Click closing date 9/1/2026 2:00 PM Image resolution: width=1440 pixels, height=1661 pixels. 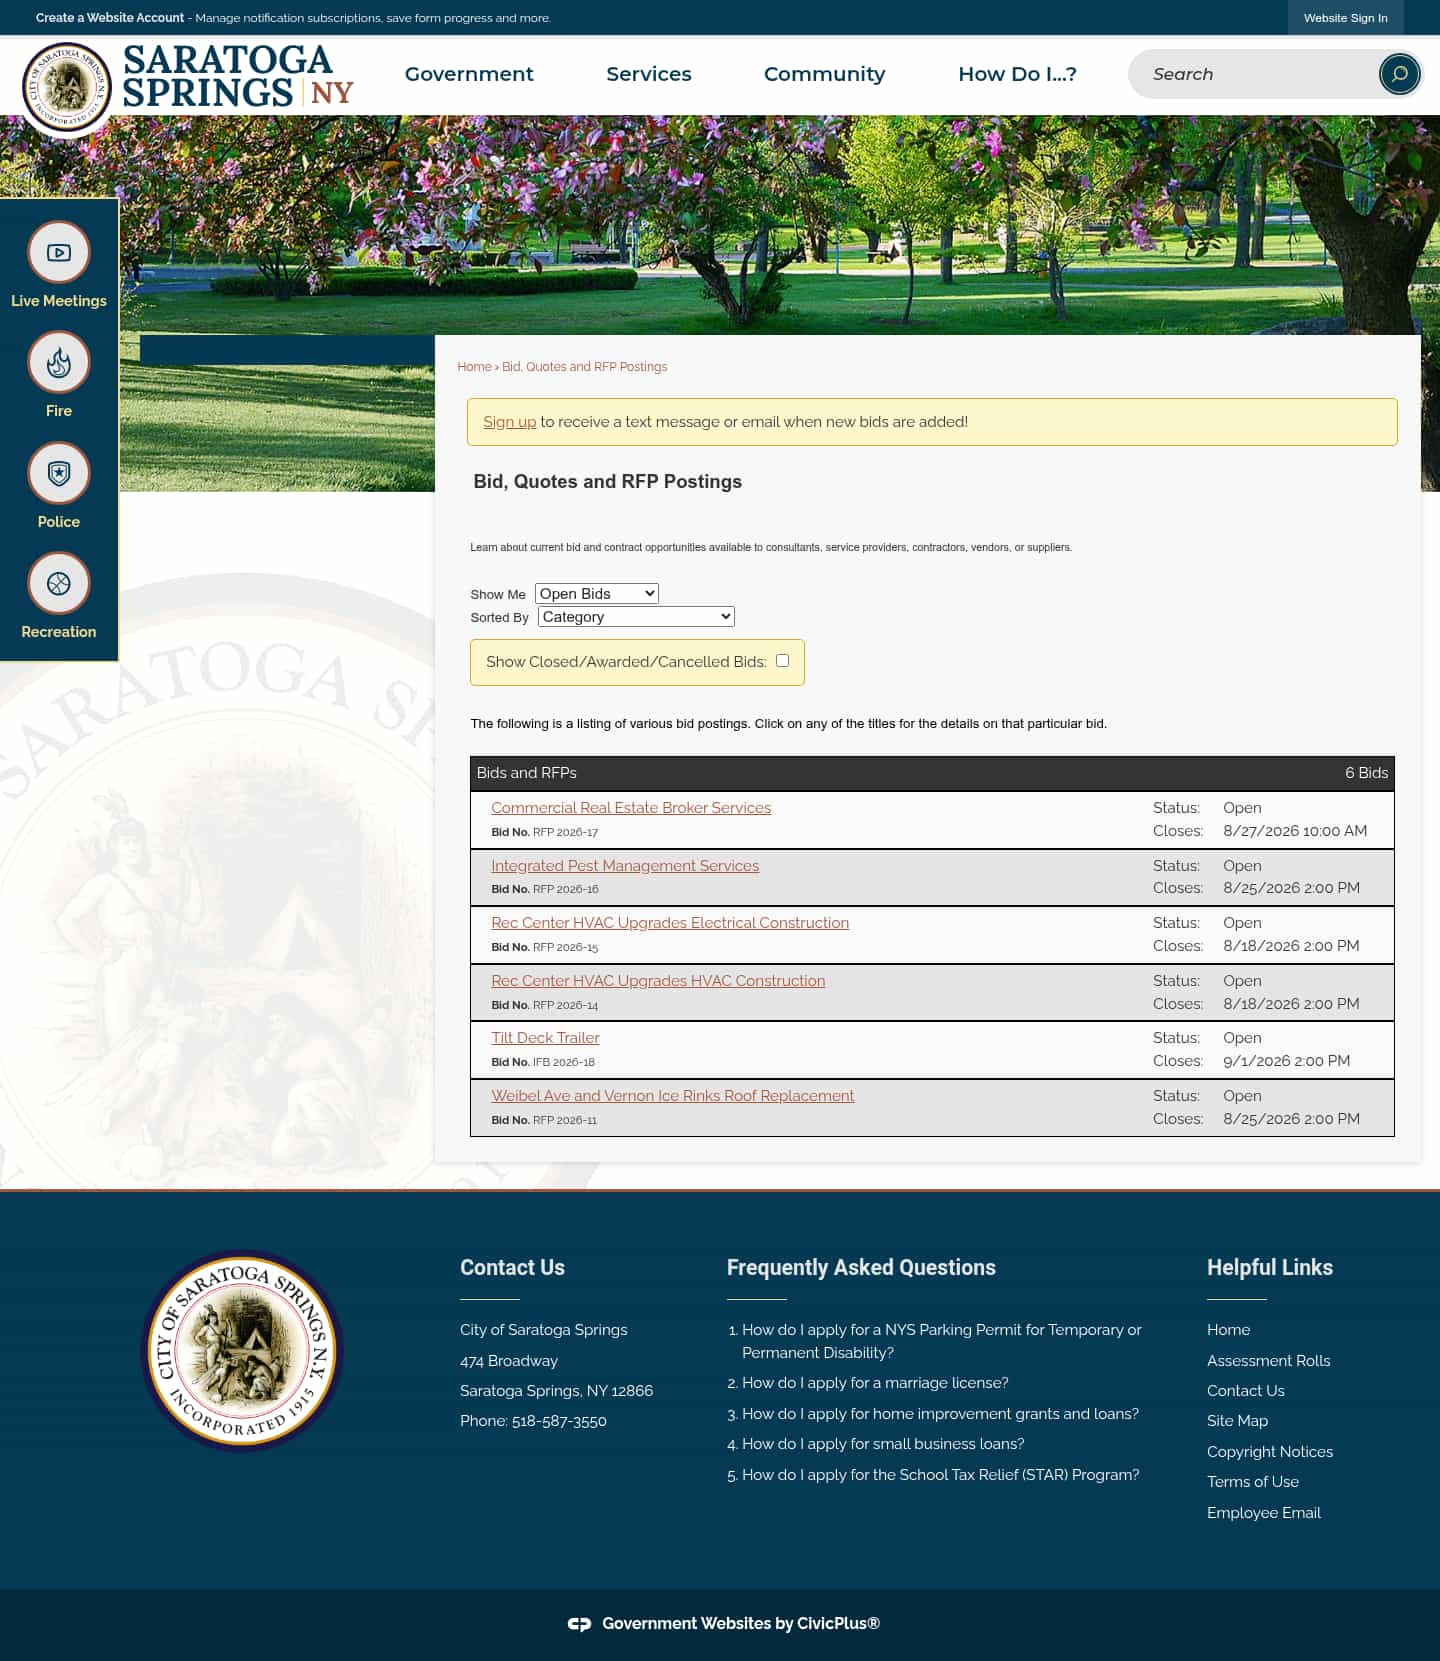1286,1061
